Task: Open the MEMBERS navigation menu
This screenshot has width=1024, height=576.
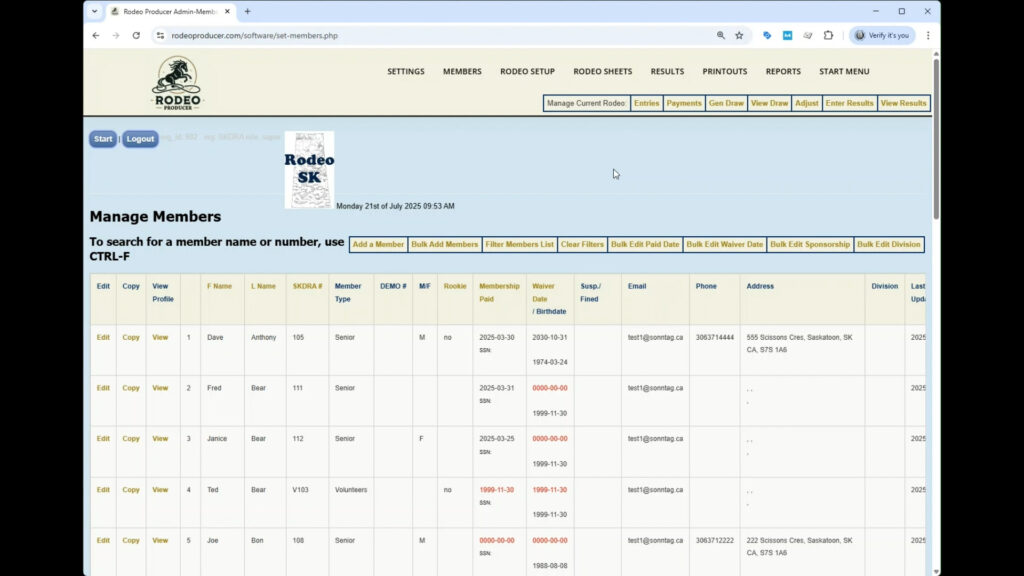Action: pos(461,71)
